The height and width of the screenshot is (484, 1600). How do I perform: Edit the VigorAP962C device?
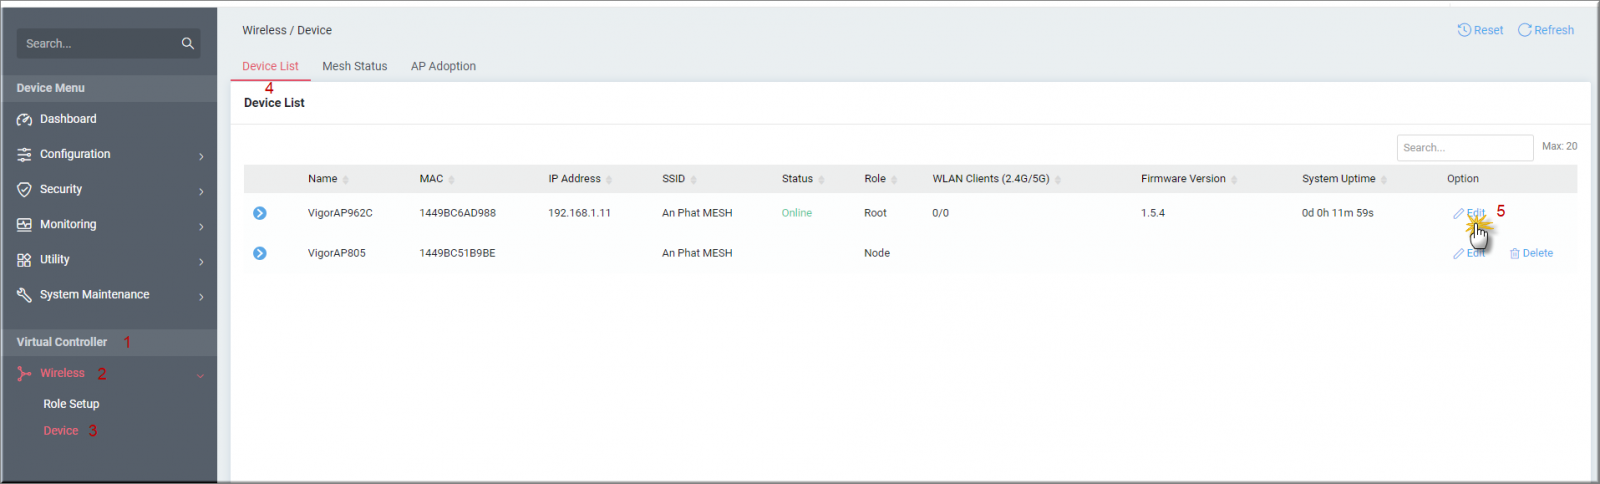click(x=1469, y=213)
